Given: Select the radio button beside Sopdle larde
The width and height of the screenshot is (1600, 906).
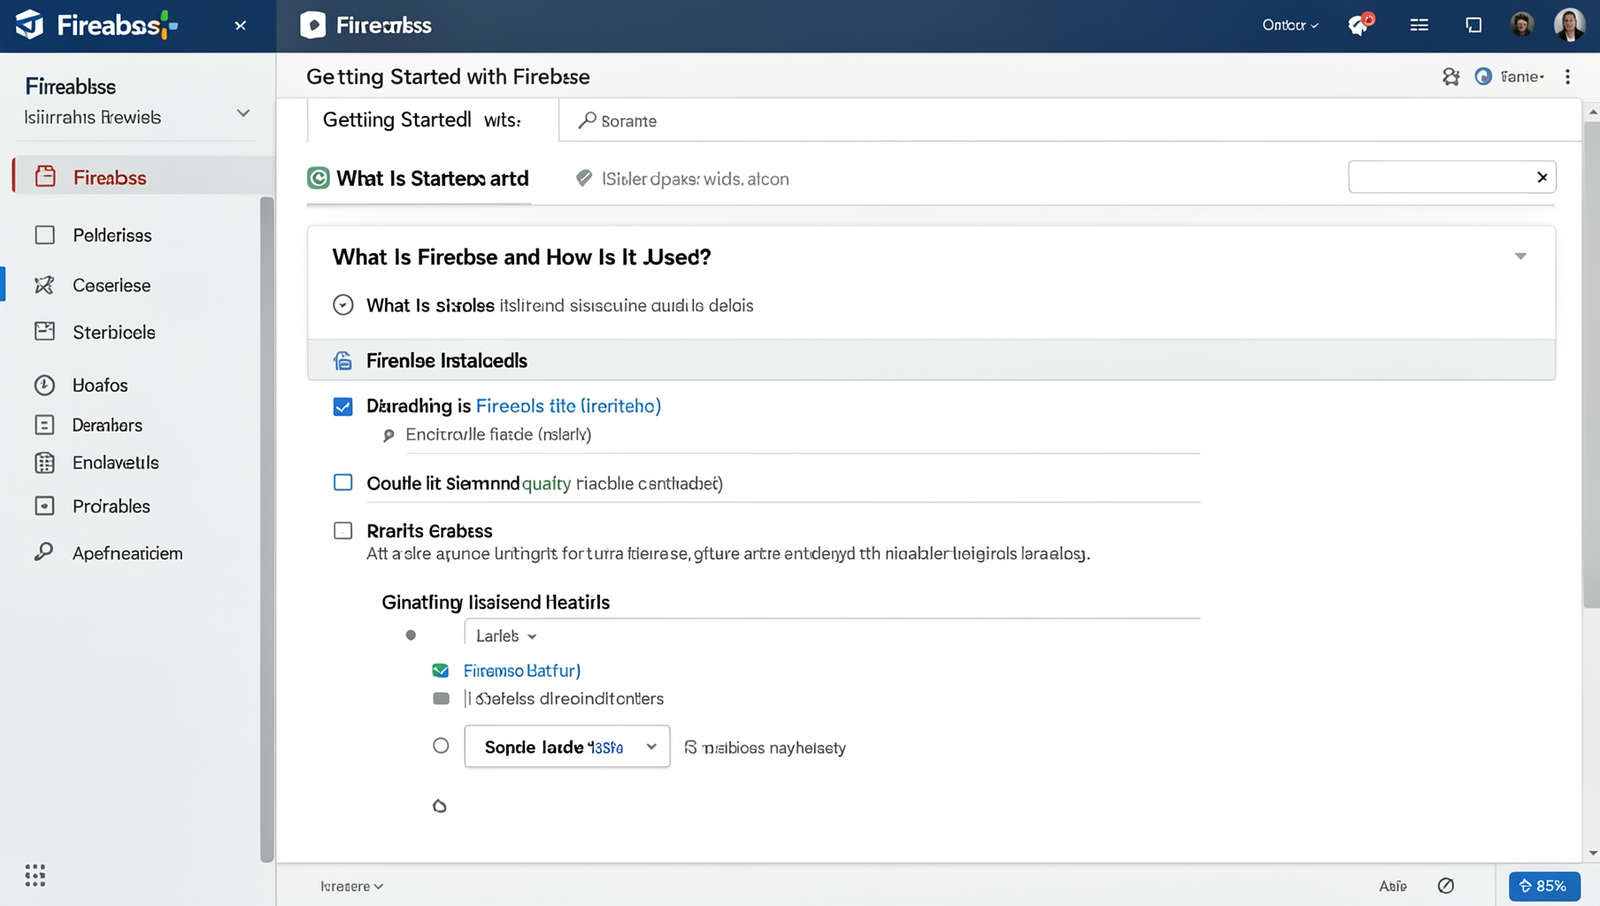Looking at the screenshot, I should 441,746.
